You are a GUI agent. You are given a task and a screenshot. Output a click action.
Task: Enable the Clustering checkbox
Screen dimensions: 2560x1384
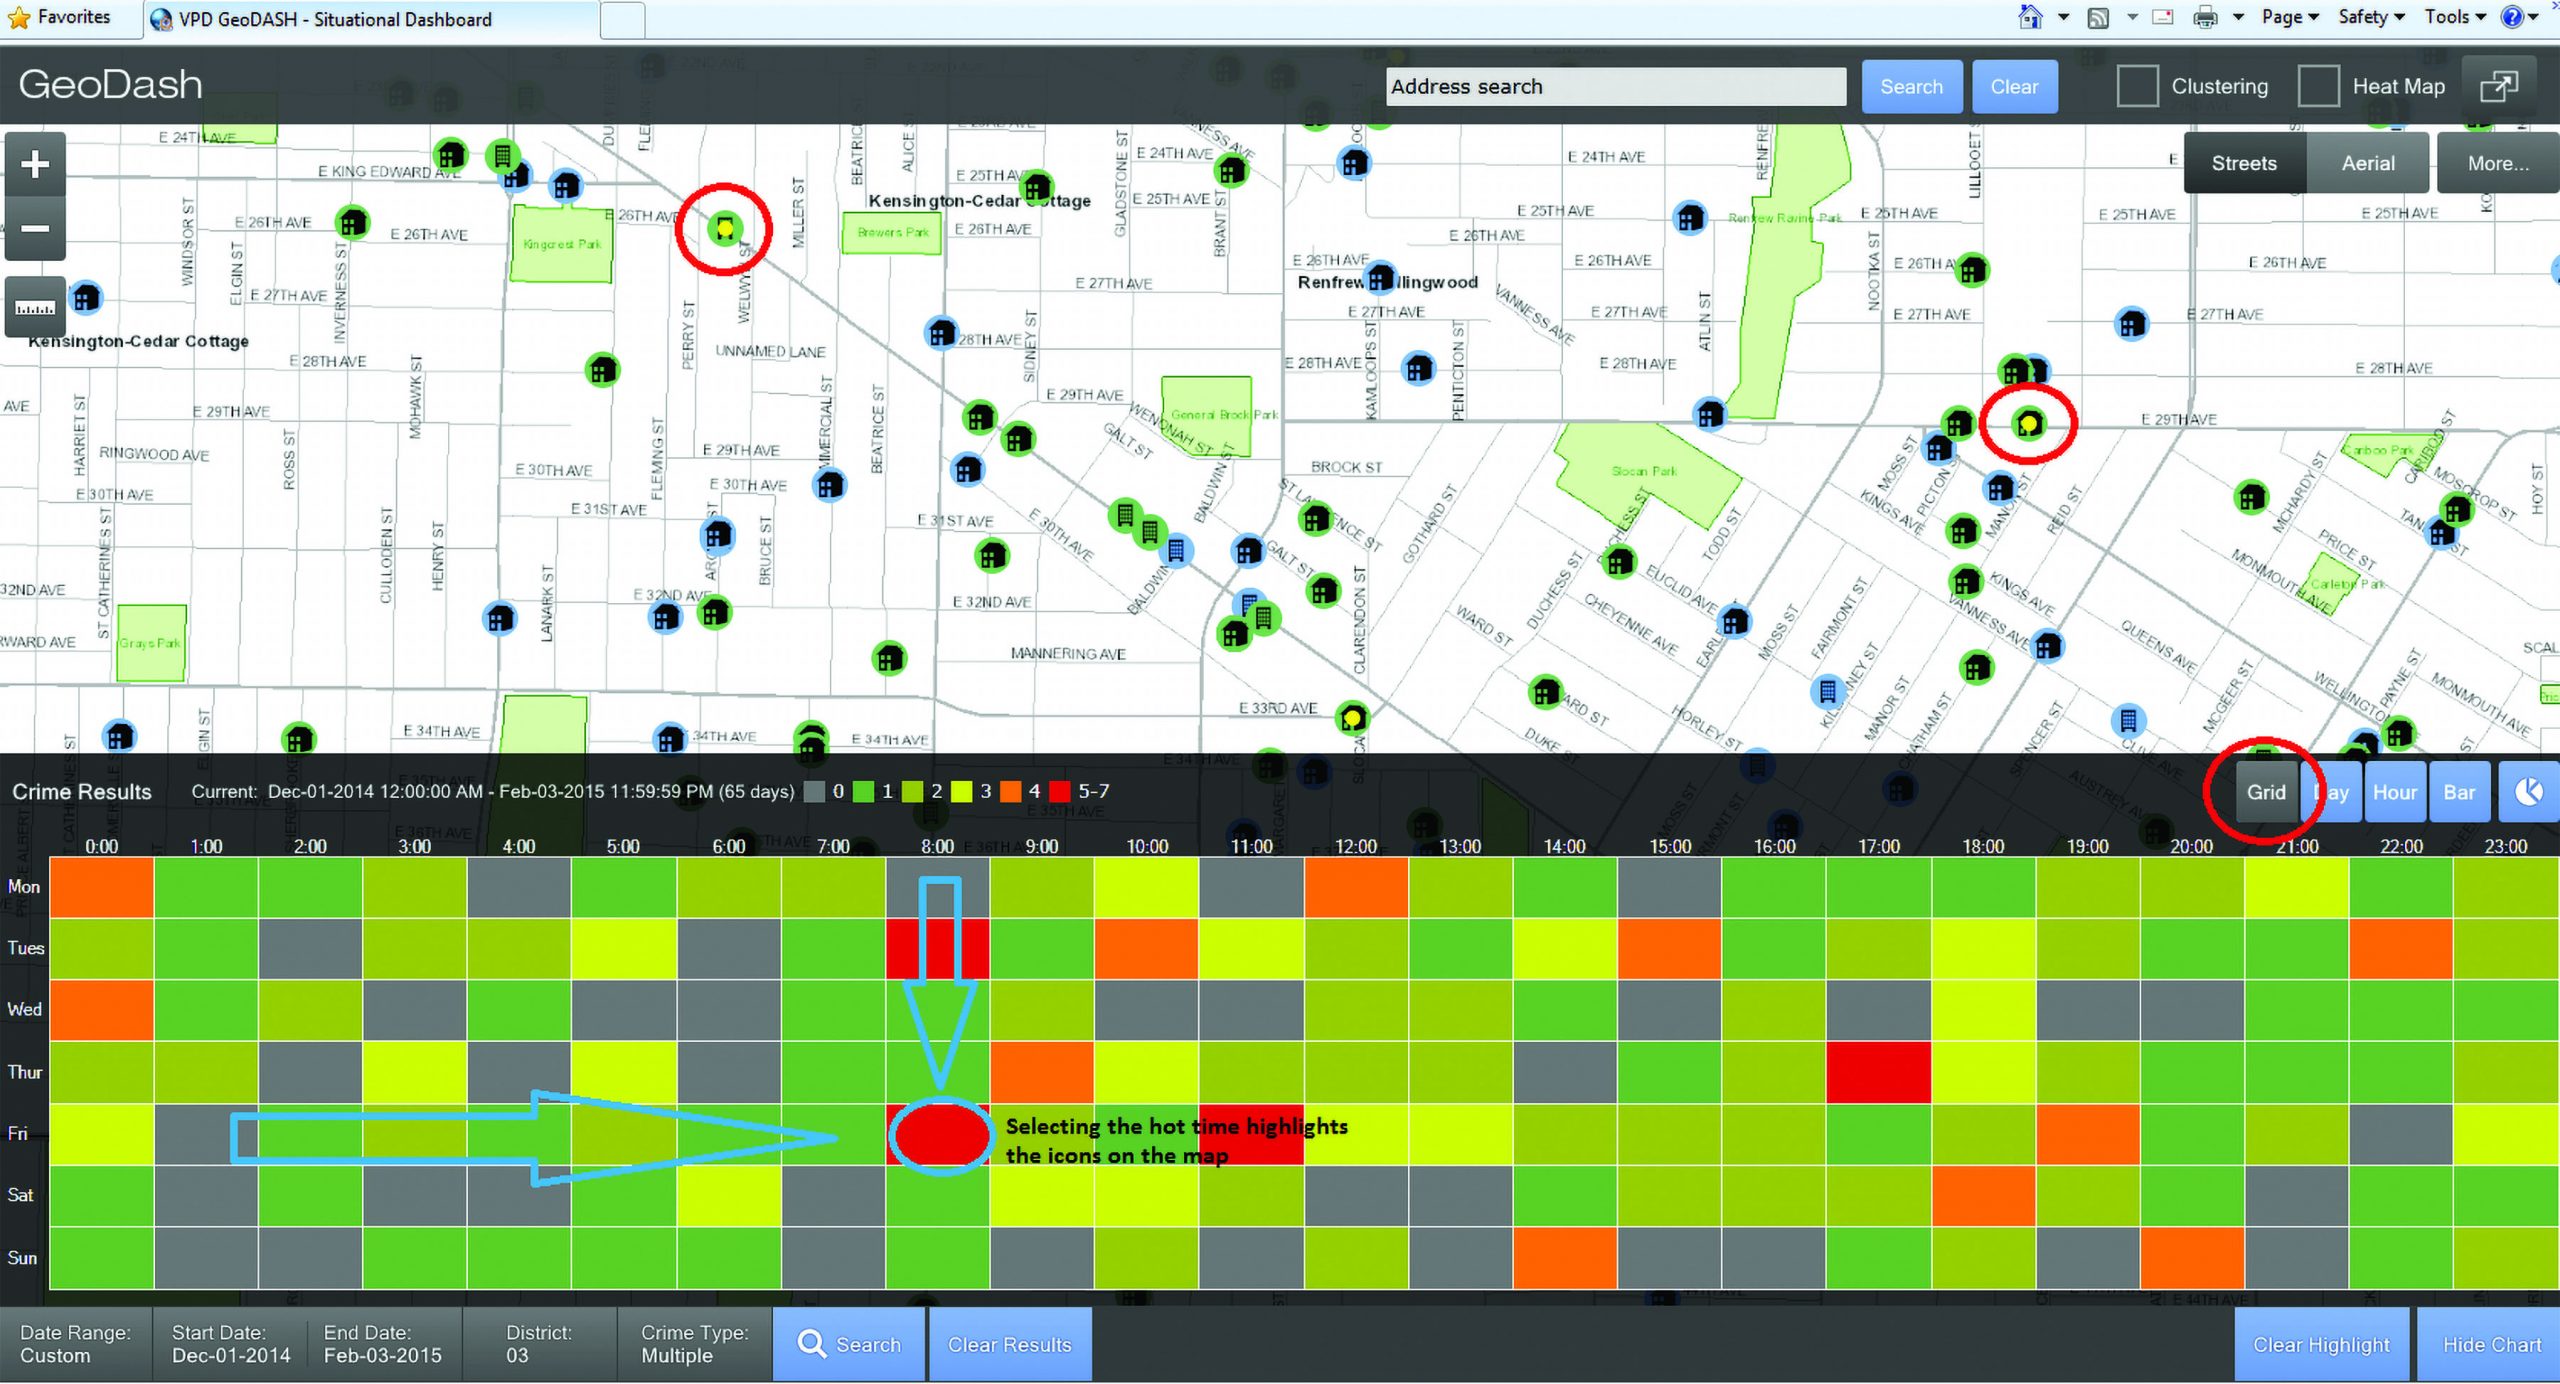(2137, 87)
